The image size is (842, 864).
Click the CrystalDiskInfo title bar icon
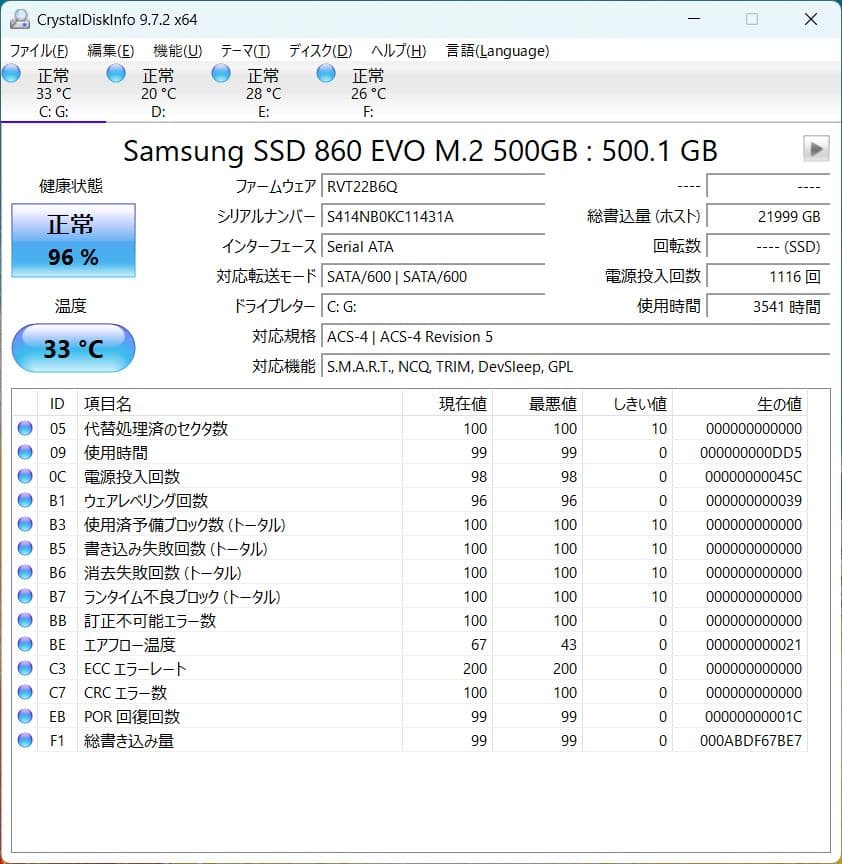click(22, 18)
